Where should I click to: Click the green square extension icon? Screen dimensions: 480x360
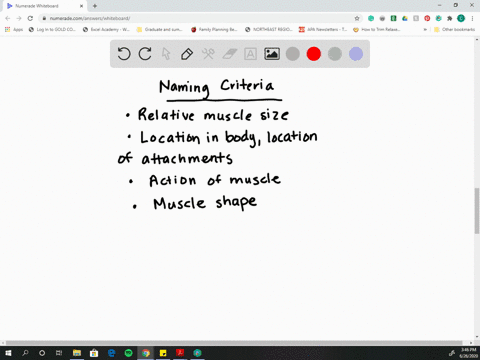[x=393, y=18]
